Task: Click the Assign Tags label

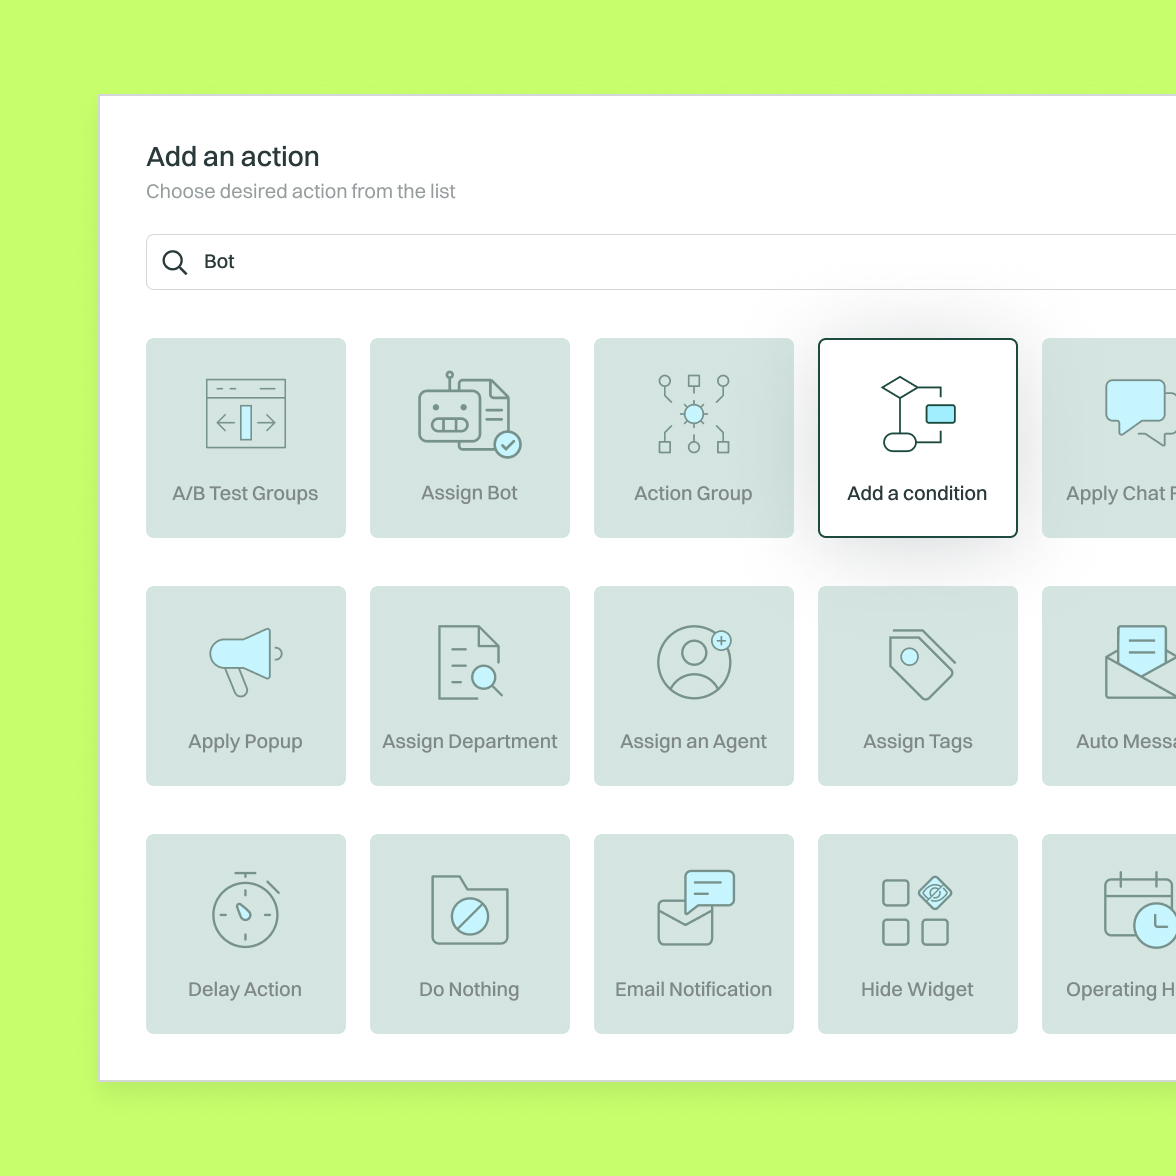Action: (x=918, y=742)
